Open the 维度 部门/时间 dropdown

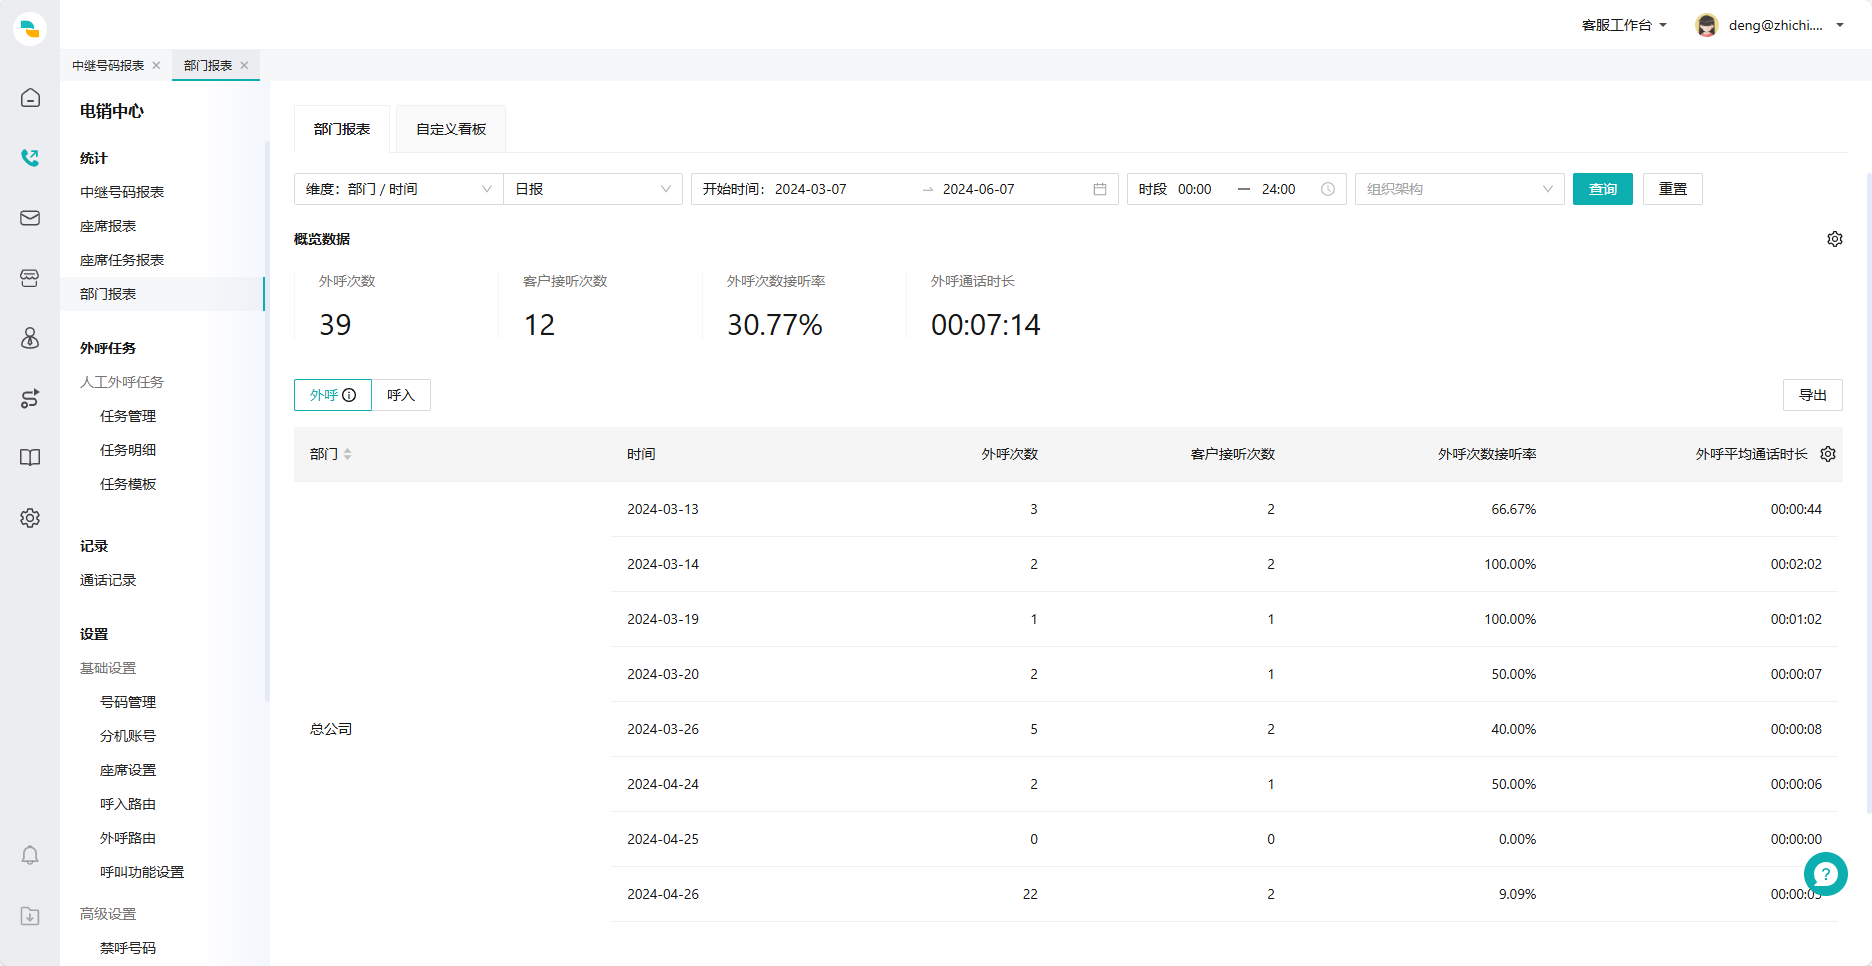pyautogui.click(x=399, y=189)
